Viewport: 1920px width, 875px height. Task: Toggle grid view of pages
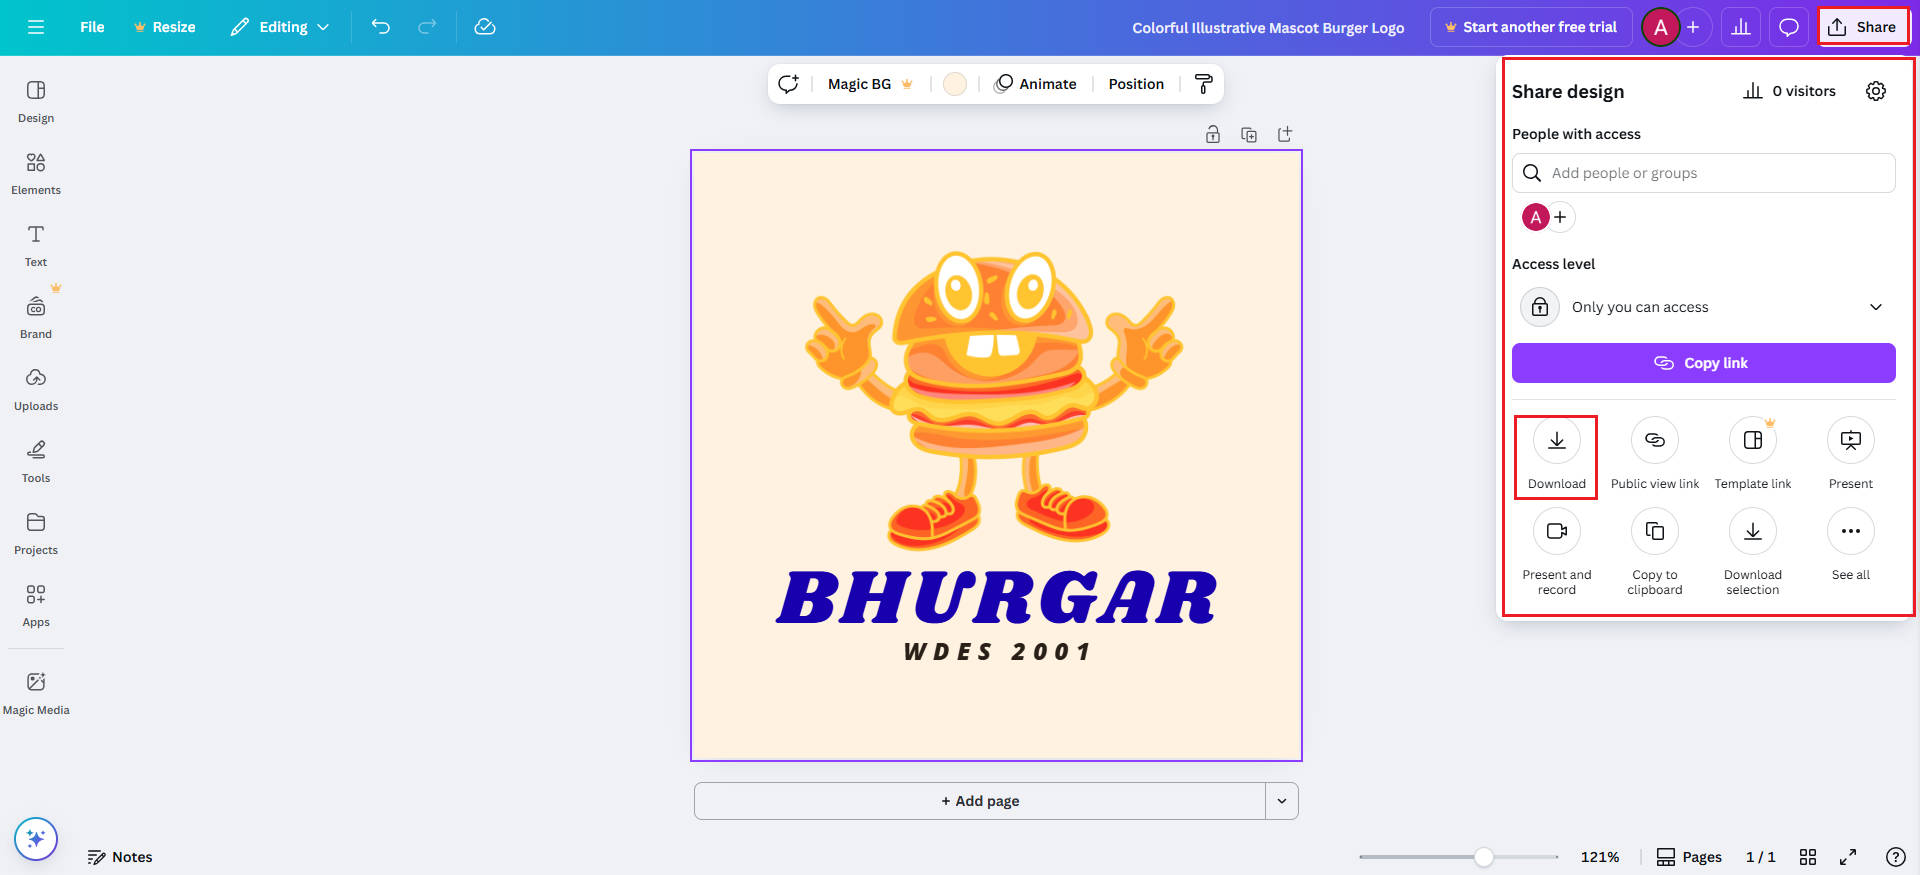[1807, 857]
